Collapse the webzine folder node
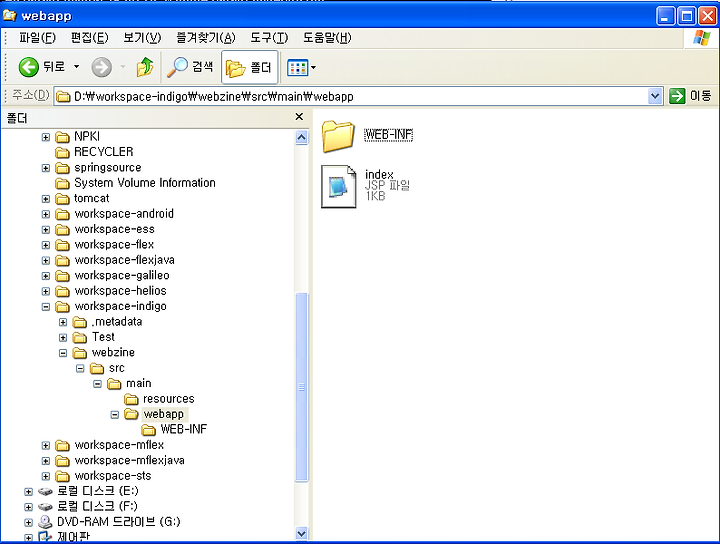 click(x=63, y=353)
